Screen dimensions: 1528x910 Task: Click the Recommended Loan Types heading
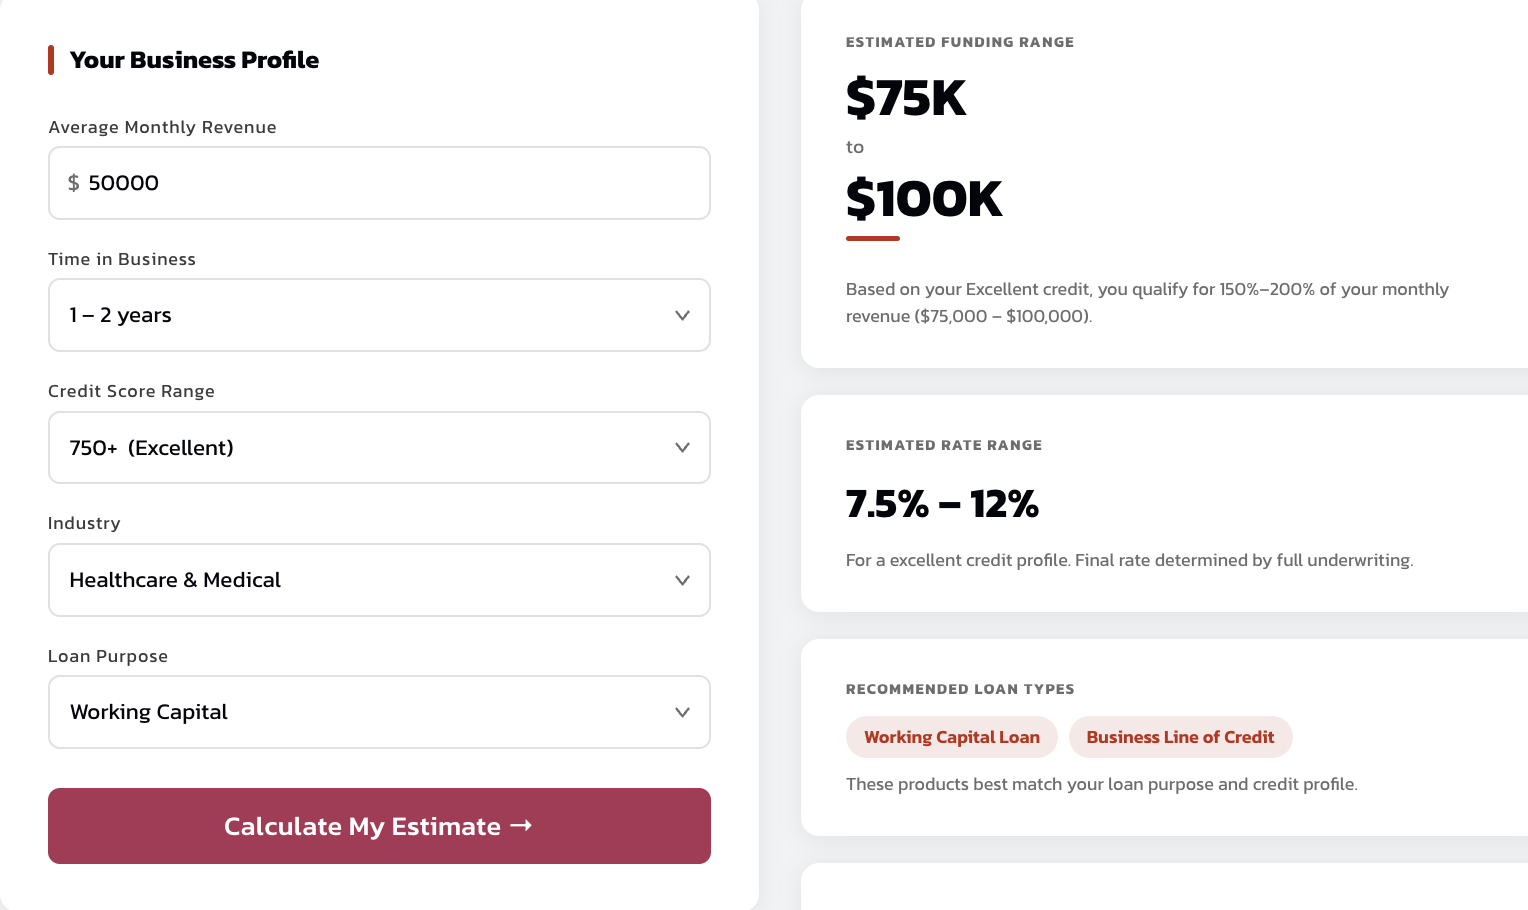pyautogui.click(x=960, y=689)
